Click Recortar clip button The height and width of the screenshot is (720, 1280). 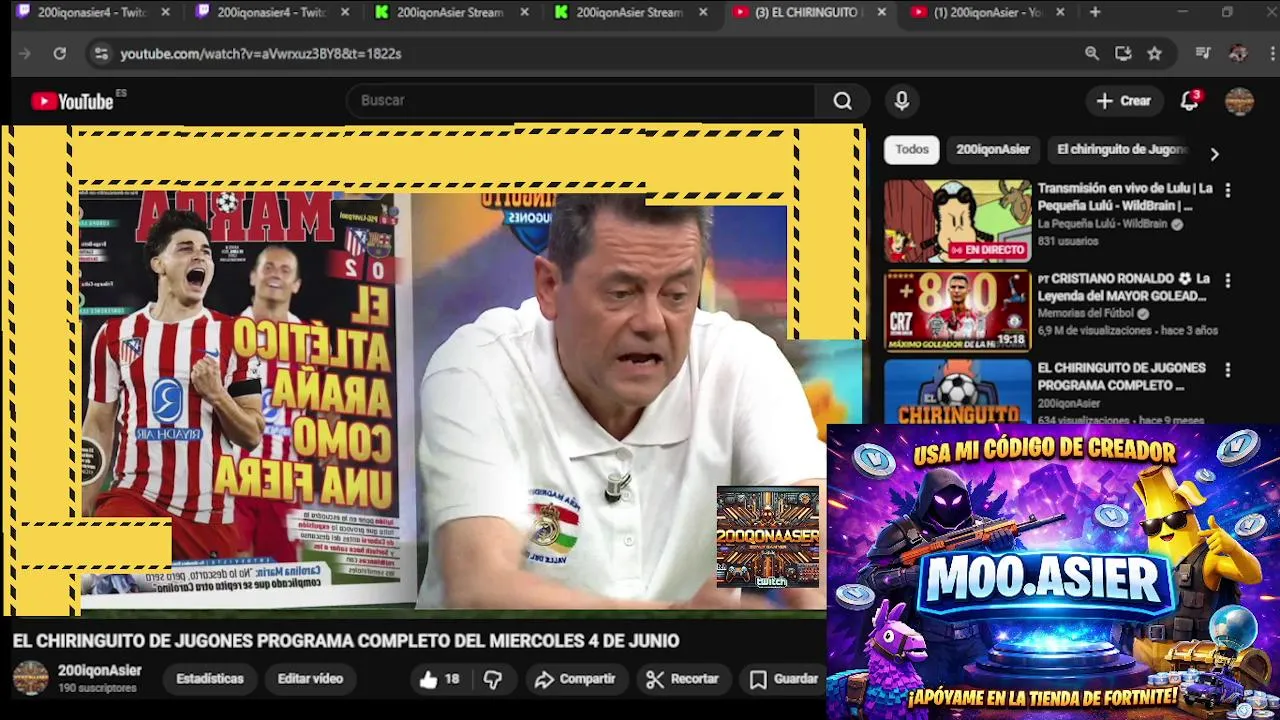click(x=683, y=679)
